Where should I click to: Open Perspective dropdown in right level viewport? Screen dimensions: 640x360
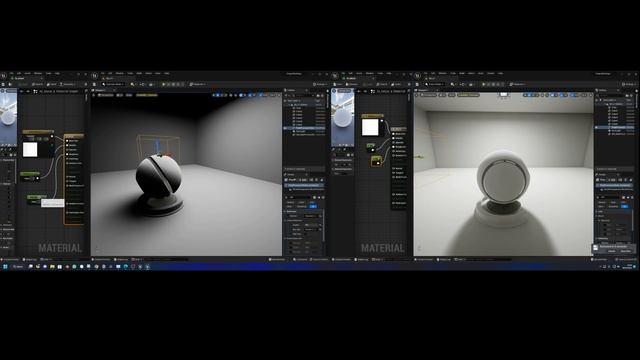click(x=429, y=95)
